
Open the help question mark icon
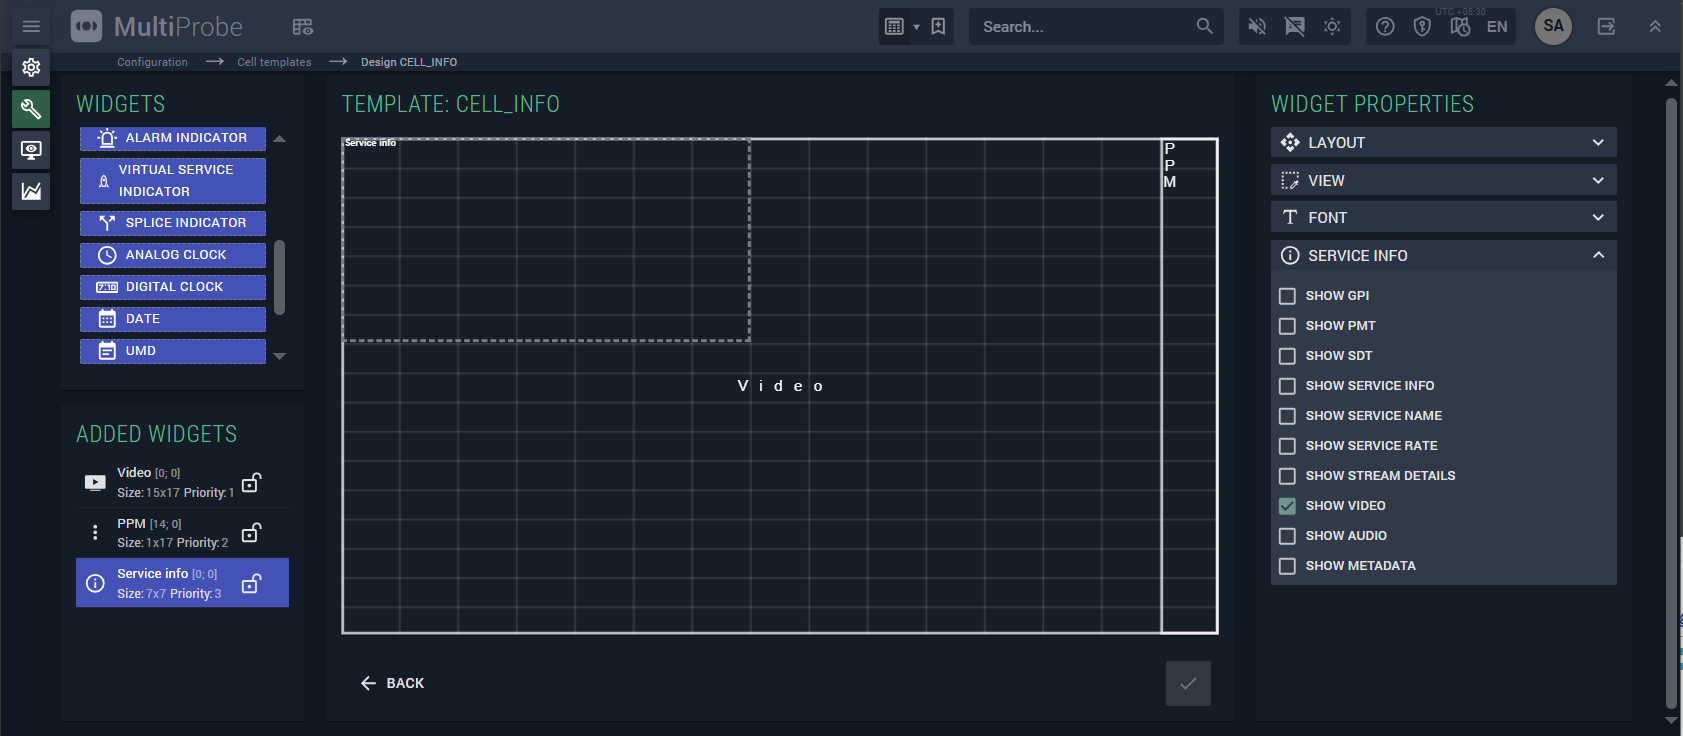coord(1385,27)
